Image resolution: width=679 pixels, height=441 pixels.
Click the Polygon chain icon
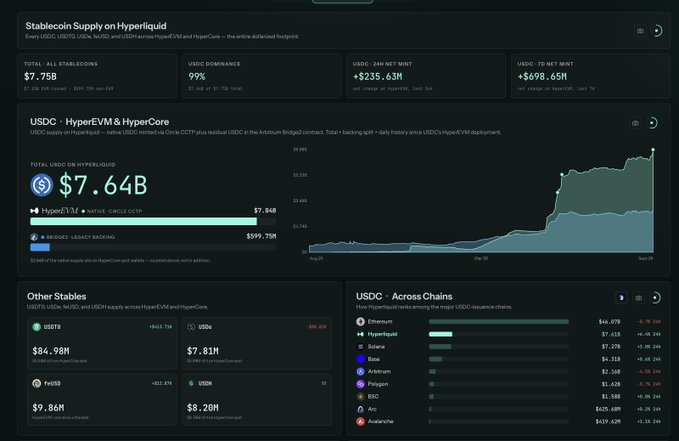pyautogui.click(x=360, y=384)
